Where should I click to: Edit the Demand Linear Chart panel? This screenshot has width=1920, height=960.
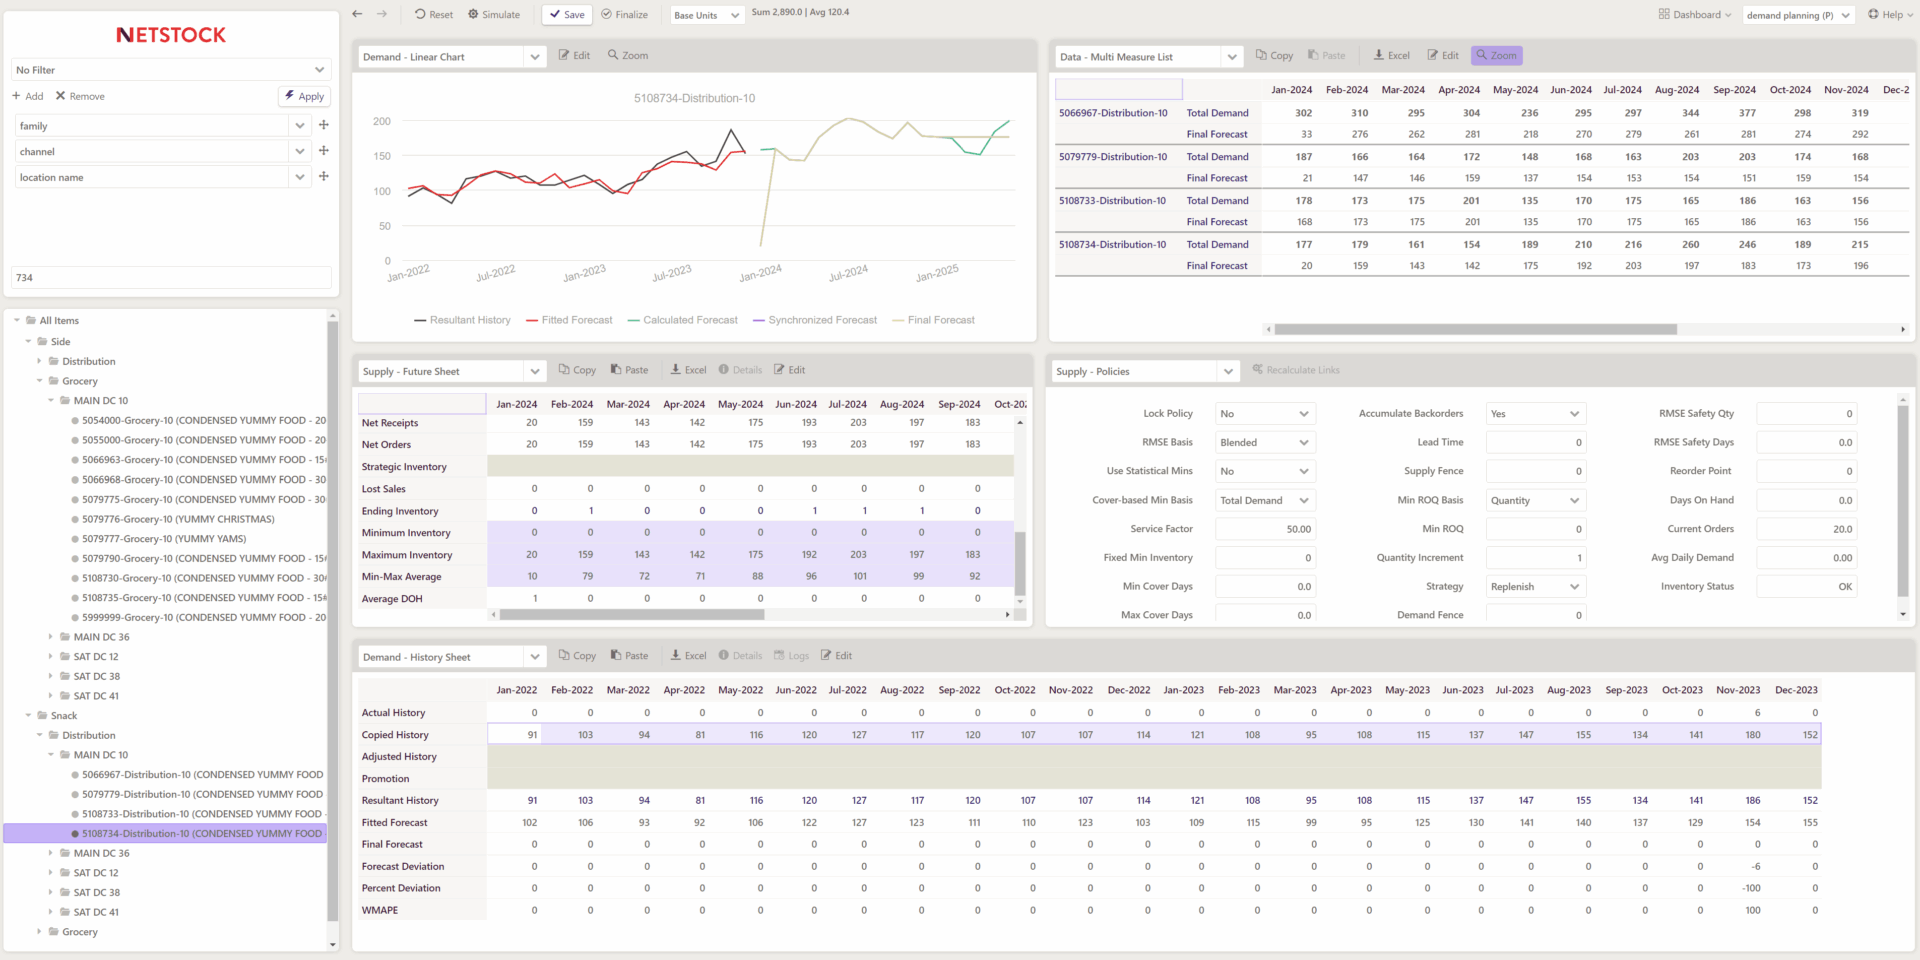(574, 56)
